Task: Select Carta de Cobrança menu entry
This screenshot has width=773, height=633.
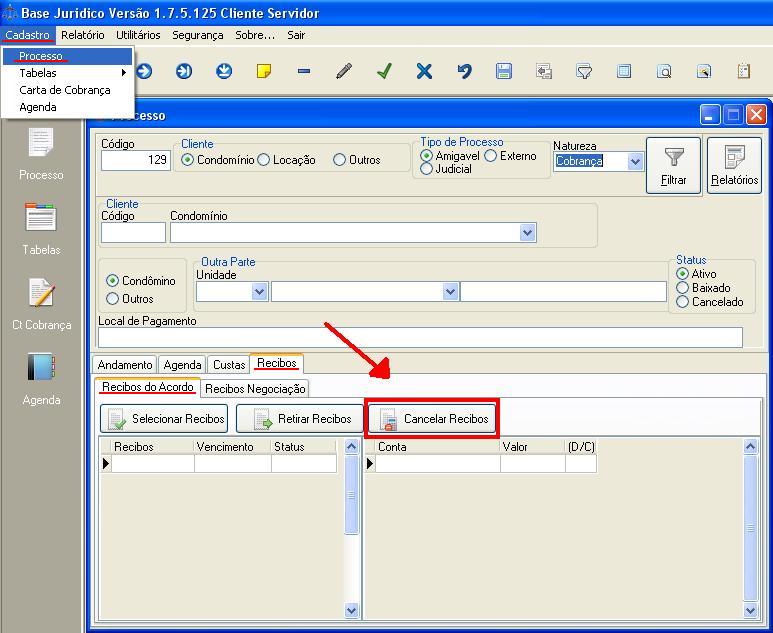Action: tap(64, 90)
